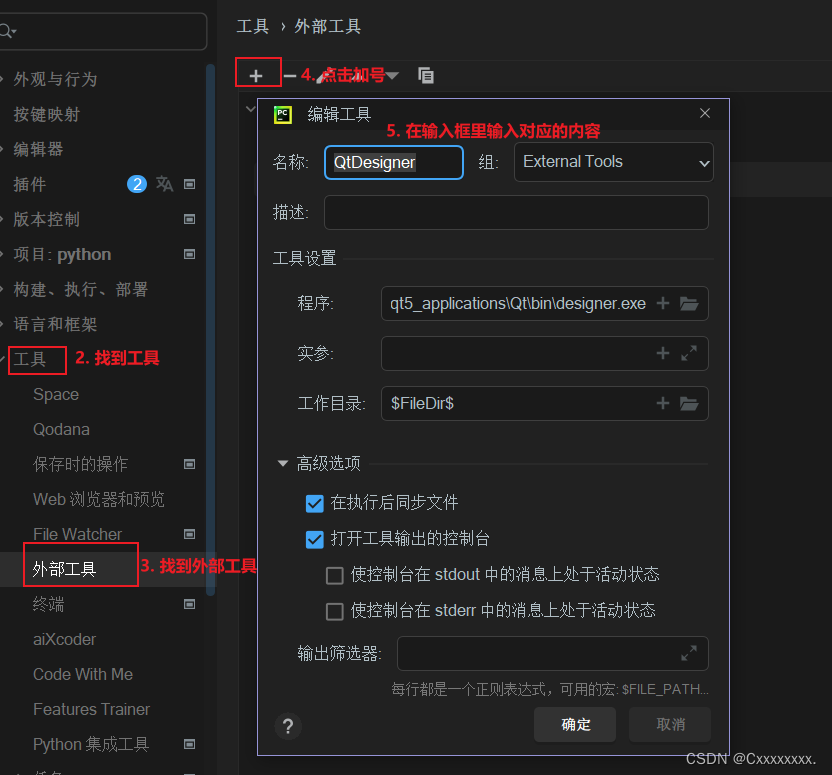The height and width of the screenshot is (775, 832).
Task: Open 终端 settings page
Action: tap(48, 604)
